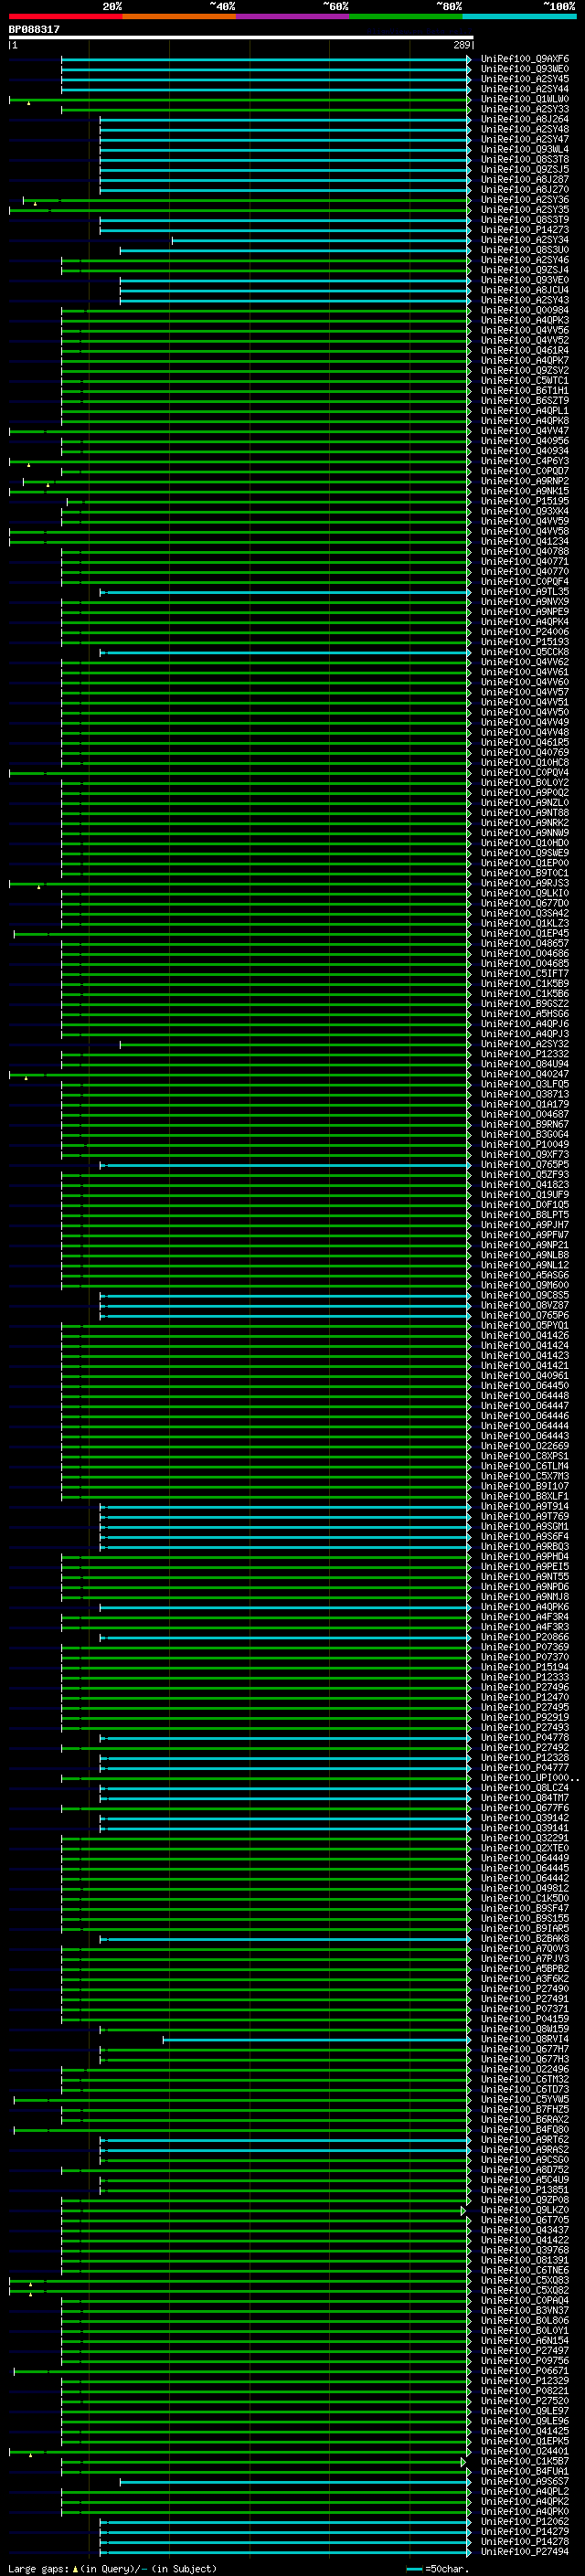Click the UniRef100_A9T914 label
Screen dimensions: 585x2576
click(x=525, y=1506)
